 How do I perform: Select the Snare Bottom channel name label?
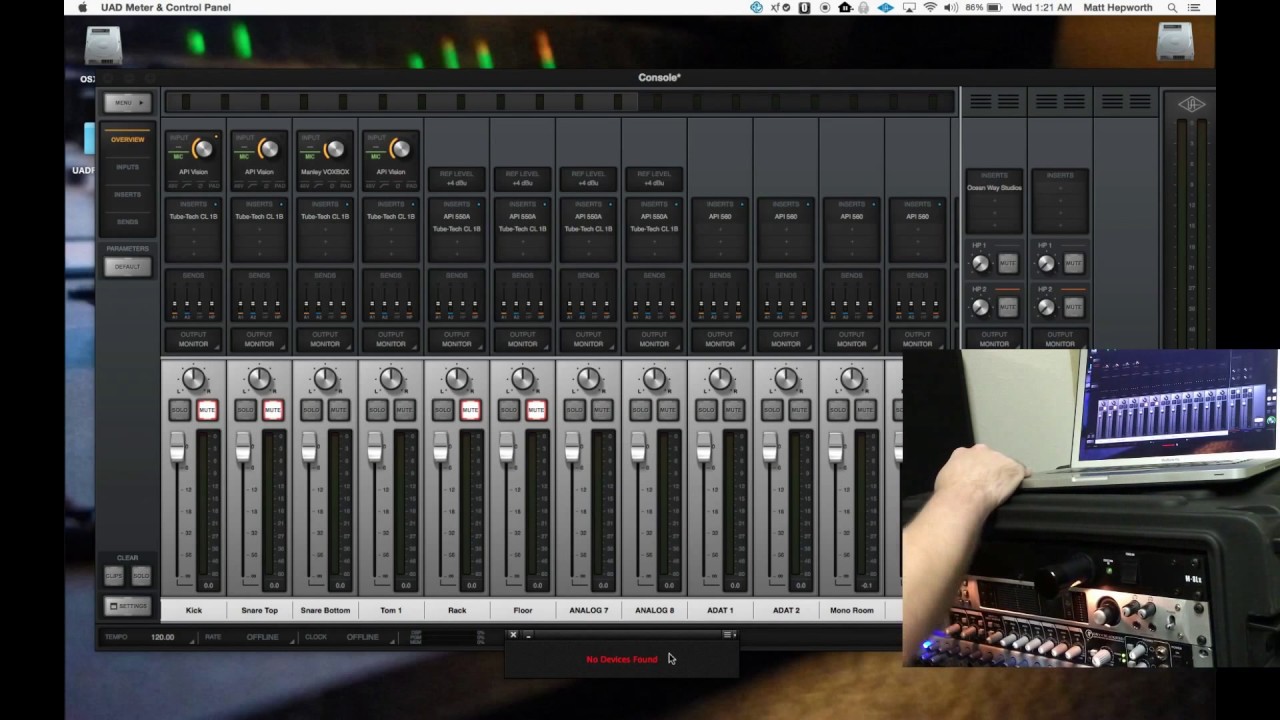[325, 610]
